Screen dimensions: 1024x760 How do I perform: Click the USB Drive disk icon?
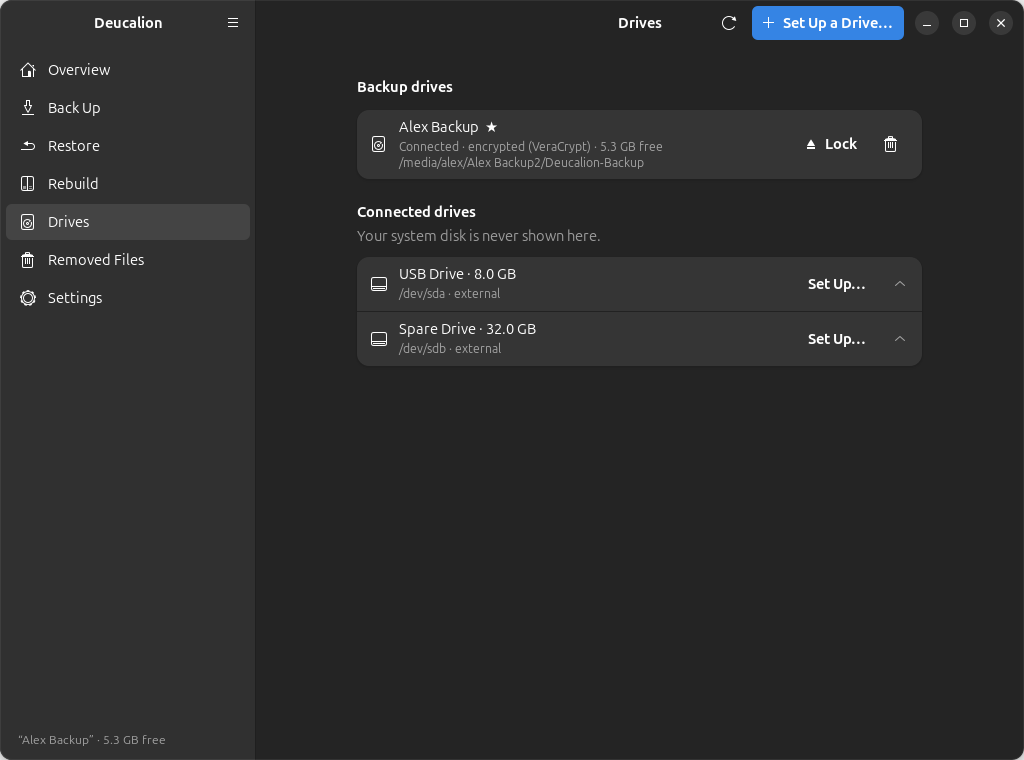pos(379,284)
